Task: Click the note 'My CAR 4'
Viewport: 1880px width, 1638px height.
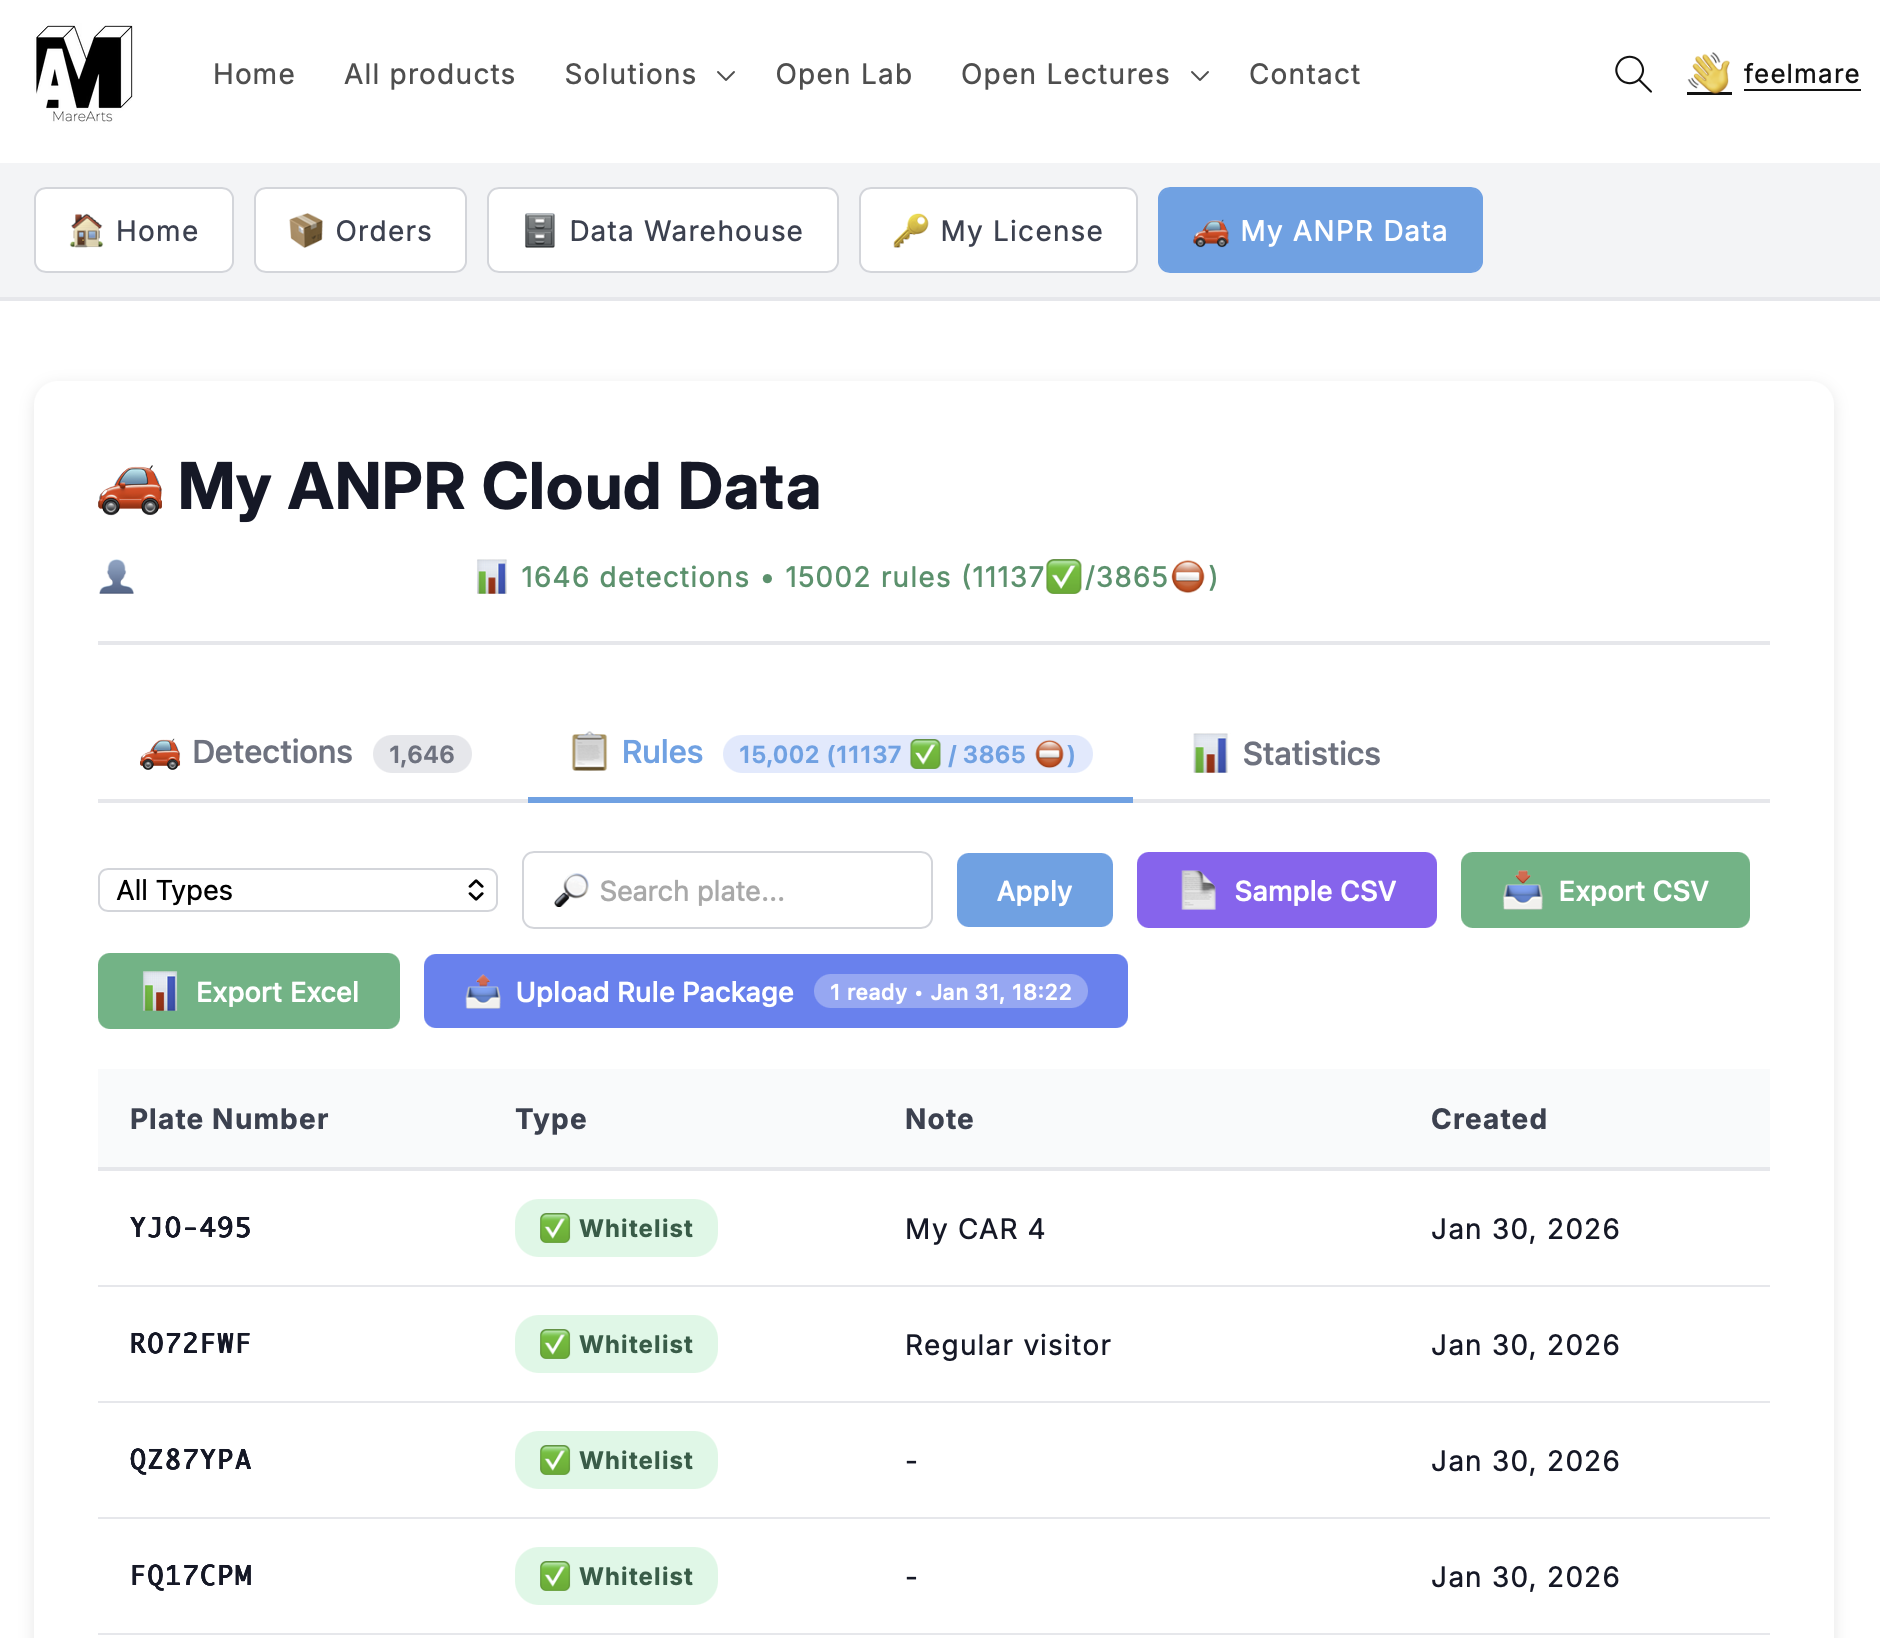Action: point(975,1229)
